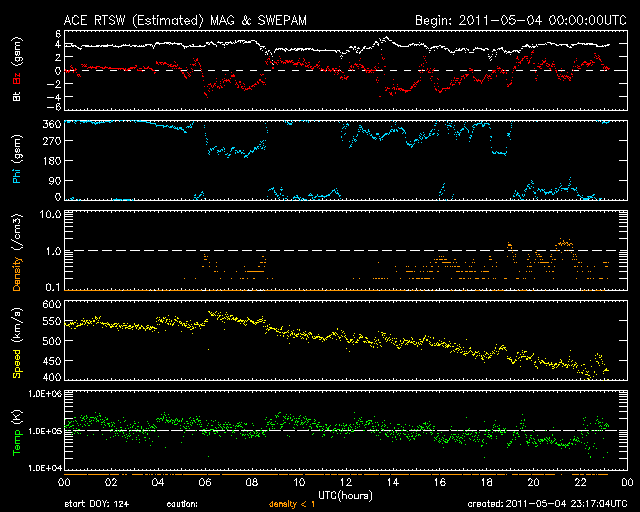Click the '22' hour label on time axis
This screenshot has width=640, height=512.
[x=580, y=483]
